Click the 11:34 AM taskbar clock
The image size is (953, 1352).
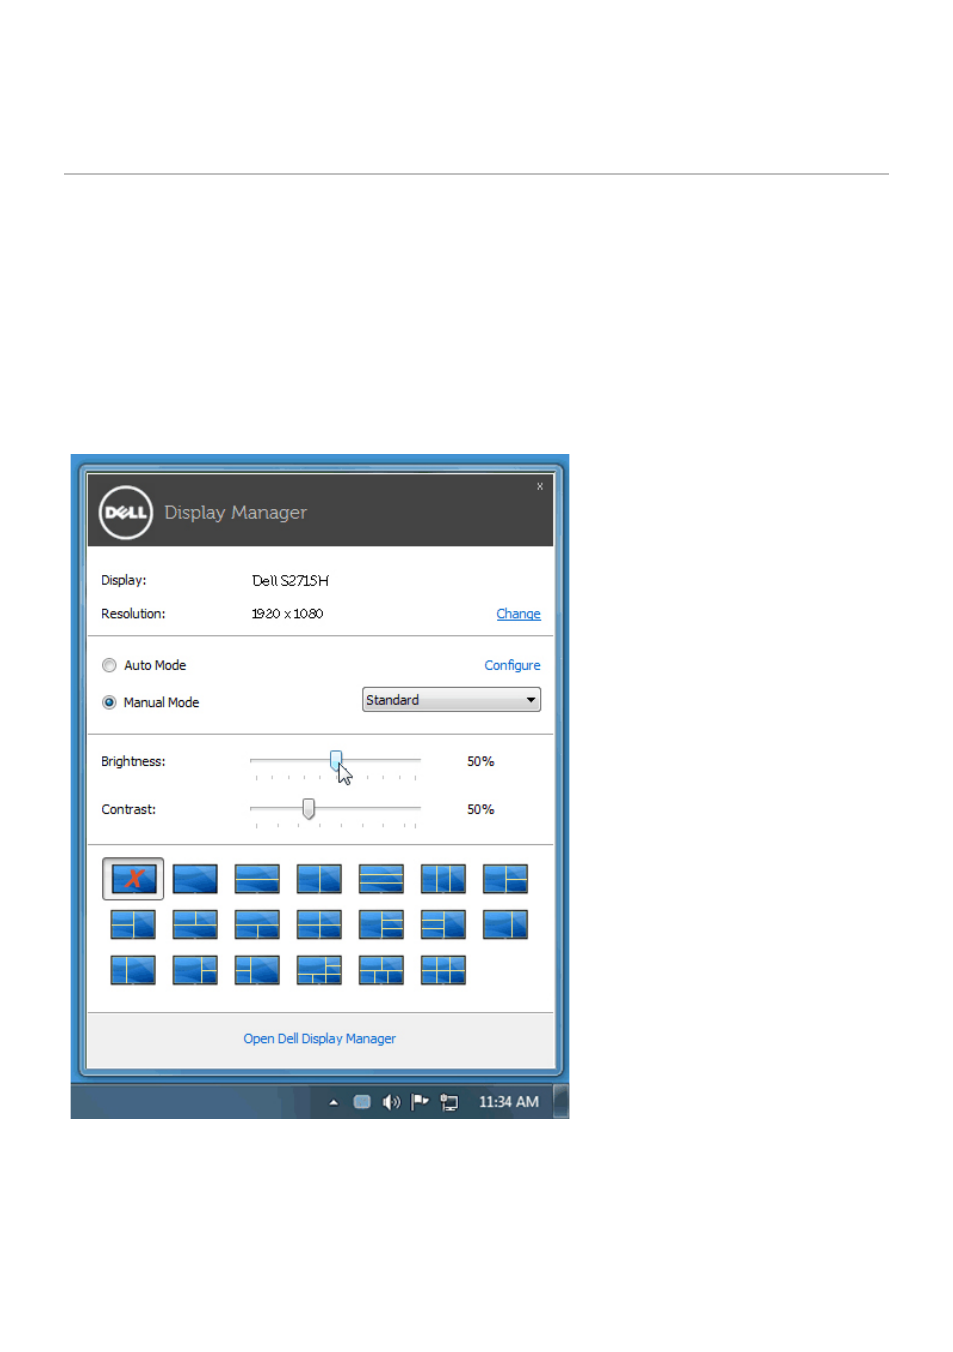point(508,1102)
